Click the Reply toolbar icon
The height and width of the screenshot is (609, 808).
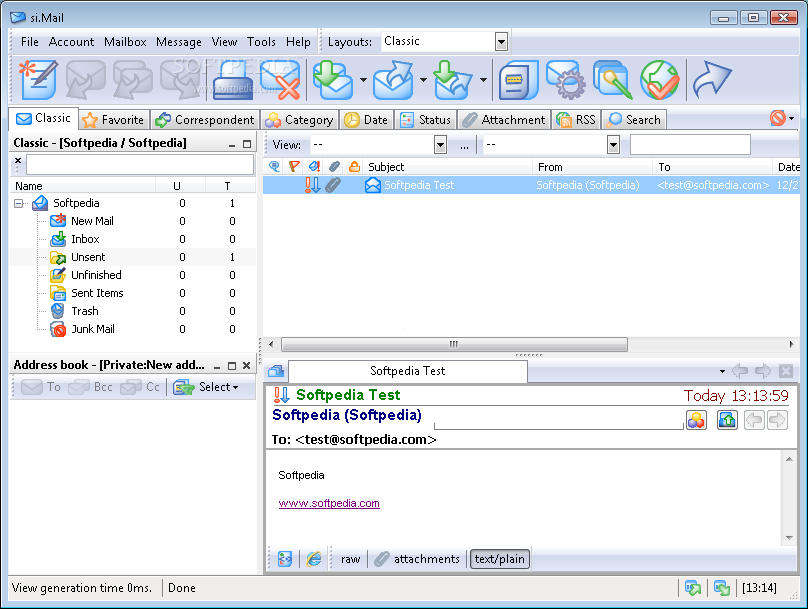pyautogui.click(x=86, y=80)
